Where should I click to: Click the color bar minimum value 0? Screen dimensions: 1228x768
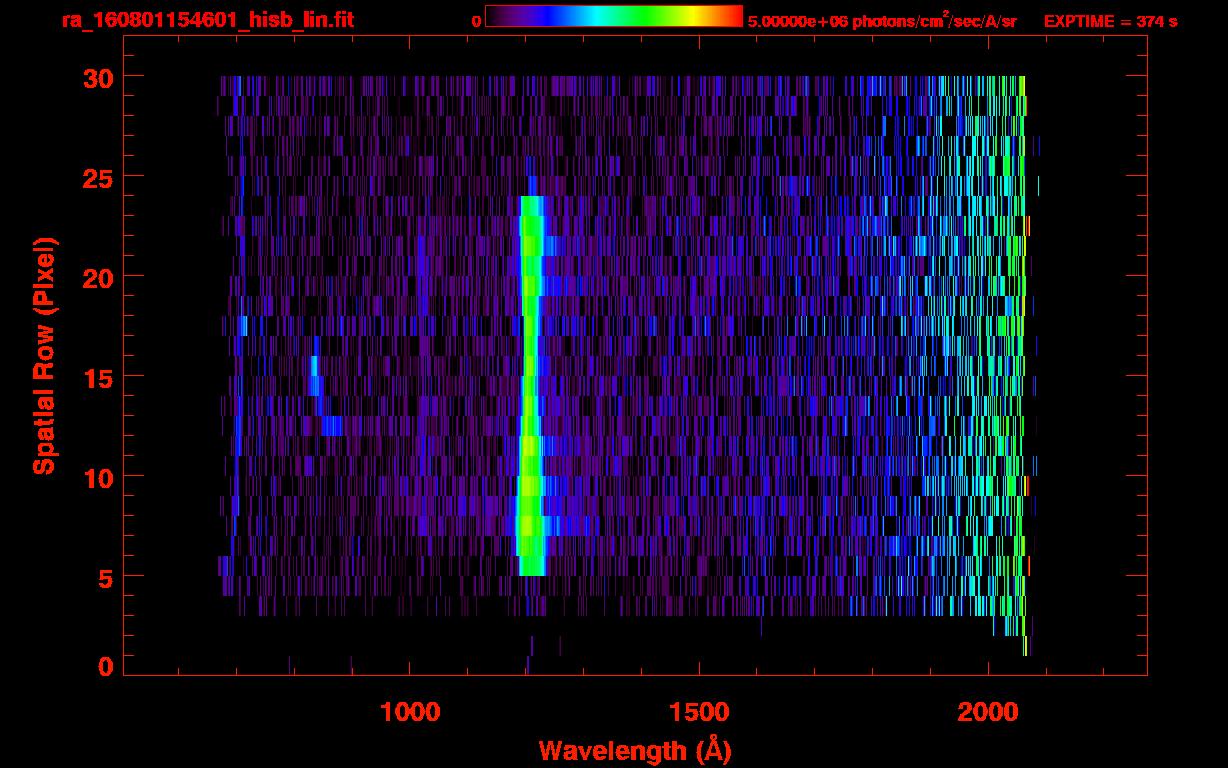click(476, 21)
